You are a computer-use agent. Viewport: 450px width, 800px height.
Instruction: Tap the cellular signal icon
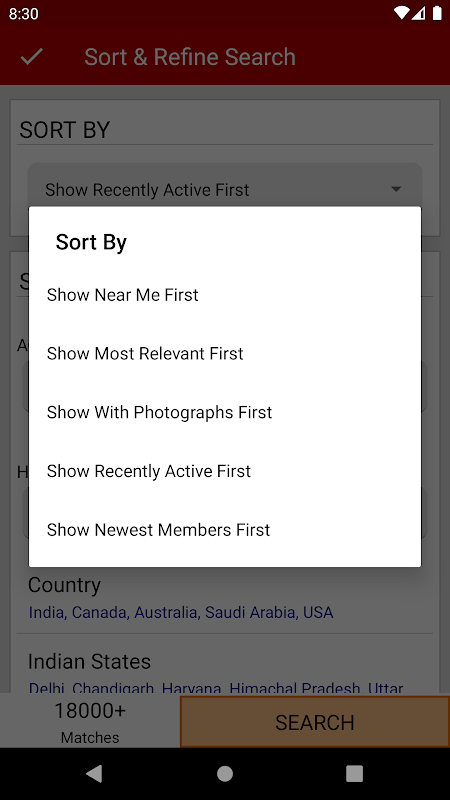[x=418, y=13]
